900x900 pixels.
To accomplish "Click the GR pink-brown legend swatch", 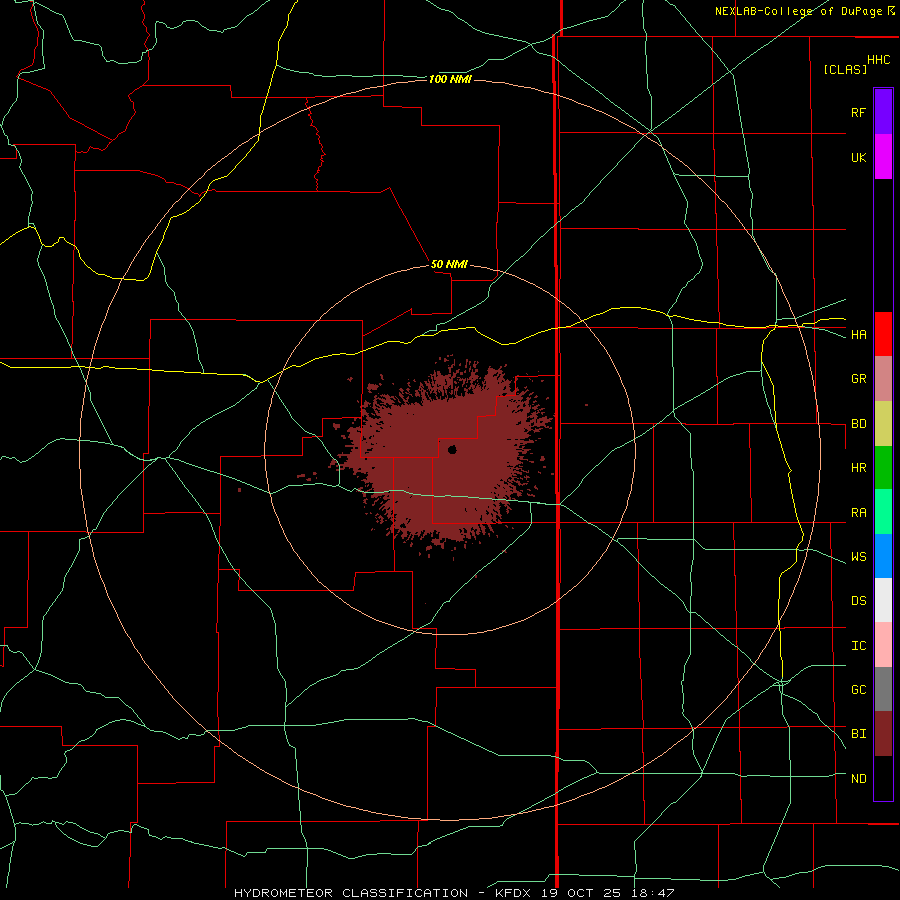I will click(883, 378).
